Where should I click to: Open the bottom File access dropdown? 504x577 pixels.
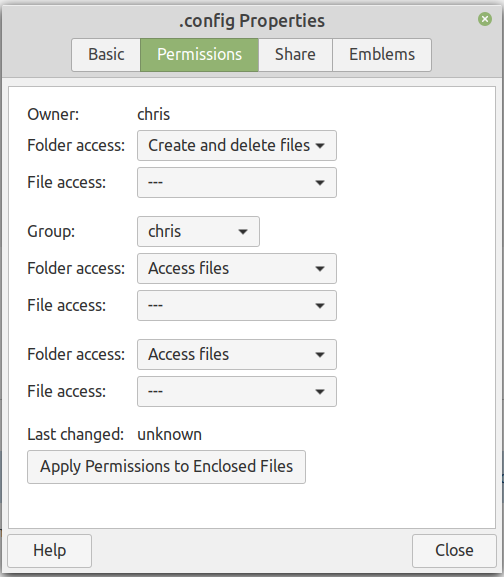click(237, 392)
